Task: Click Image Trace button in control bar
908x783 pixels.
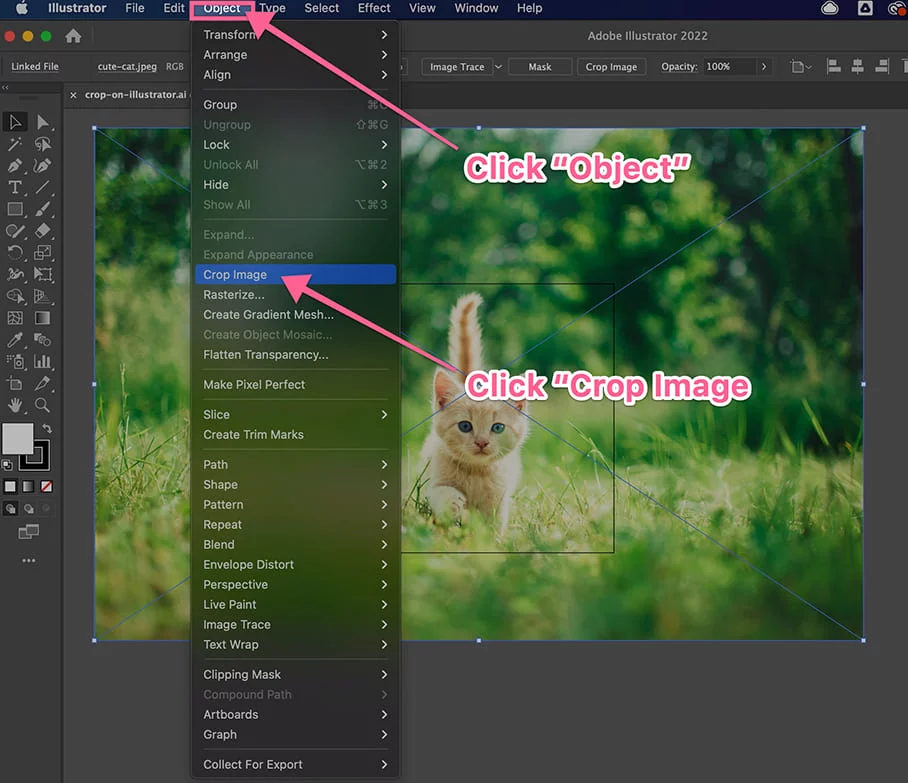Action: tap(457, 67)
